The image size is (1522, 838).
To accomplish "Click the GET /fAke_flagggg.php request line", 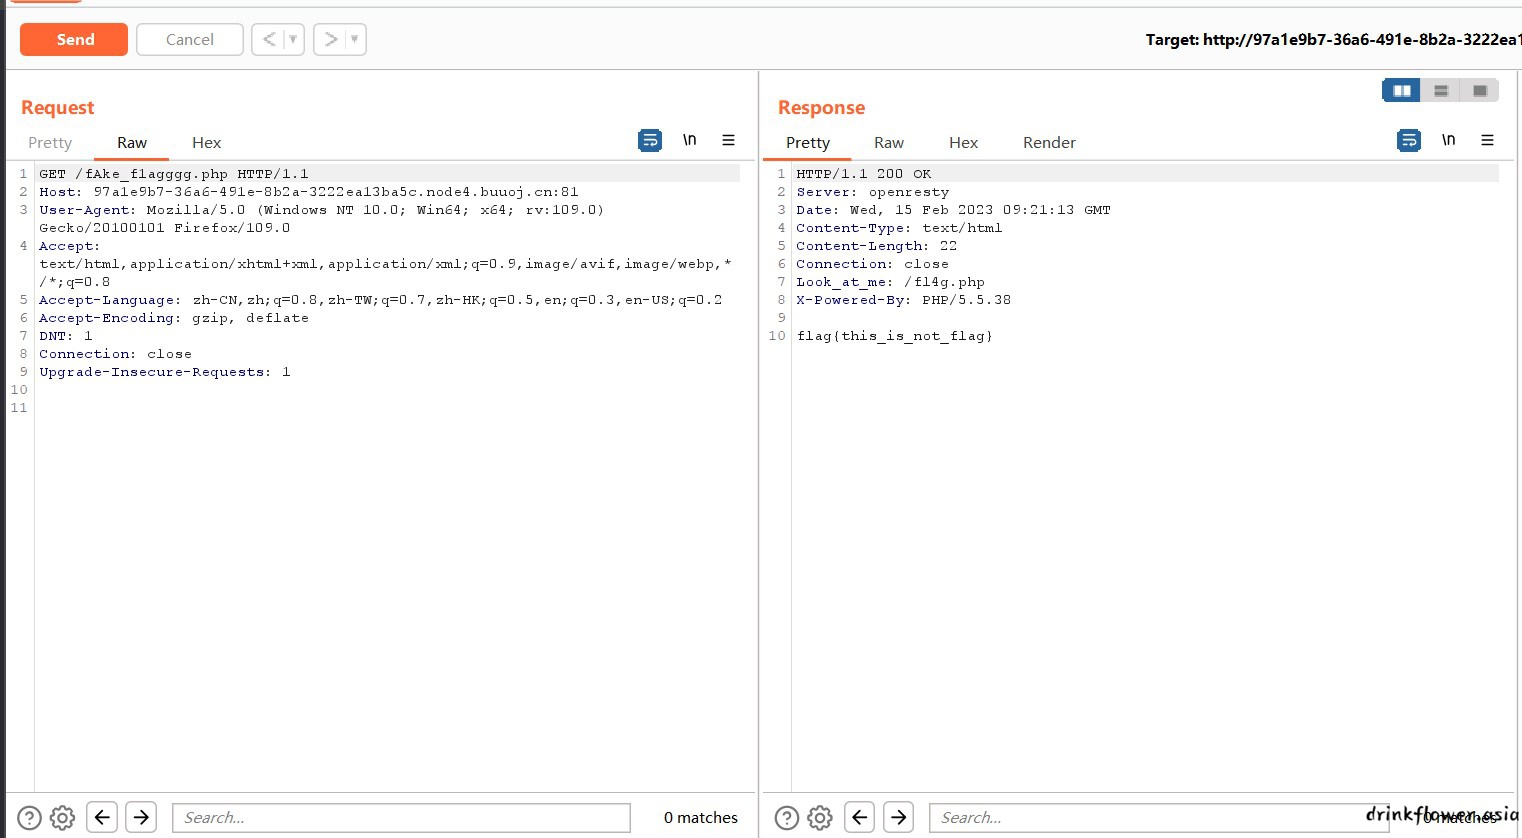I will (x=174, y=174).
